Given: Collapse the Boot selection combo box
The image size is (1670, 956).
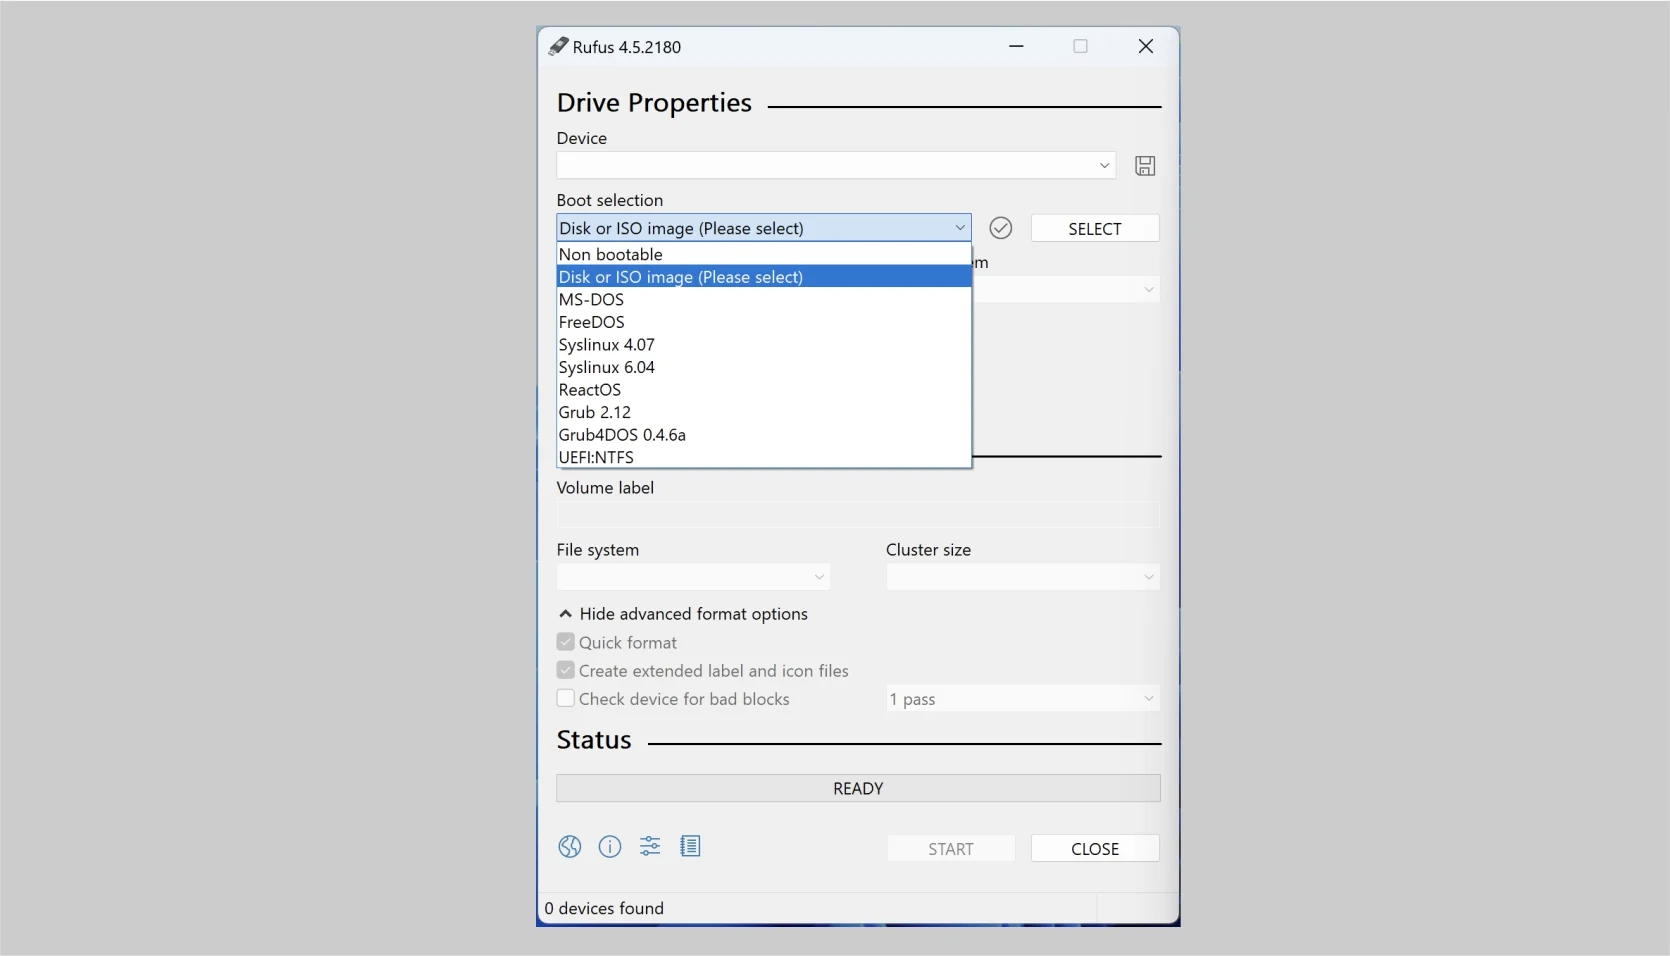Looking at the screenshot, I should point(764,228).
